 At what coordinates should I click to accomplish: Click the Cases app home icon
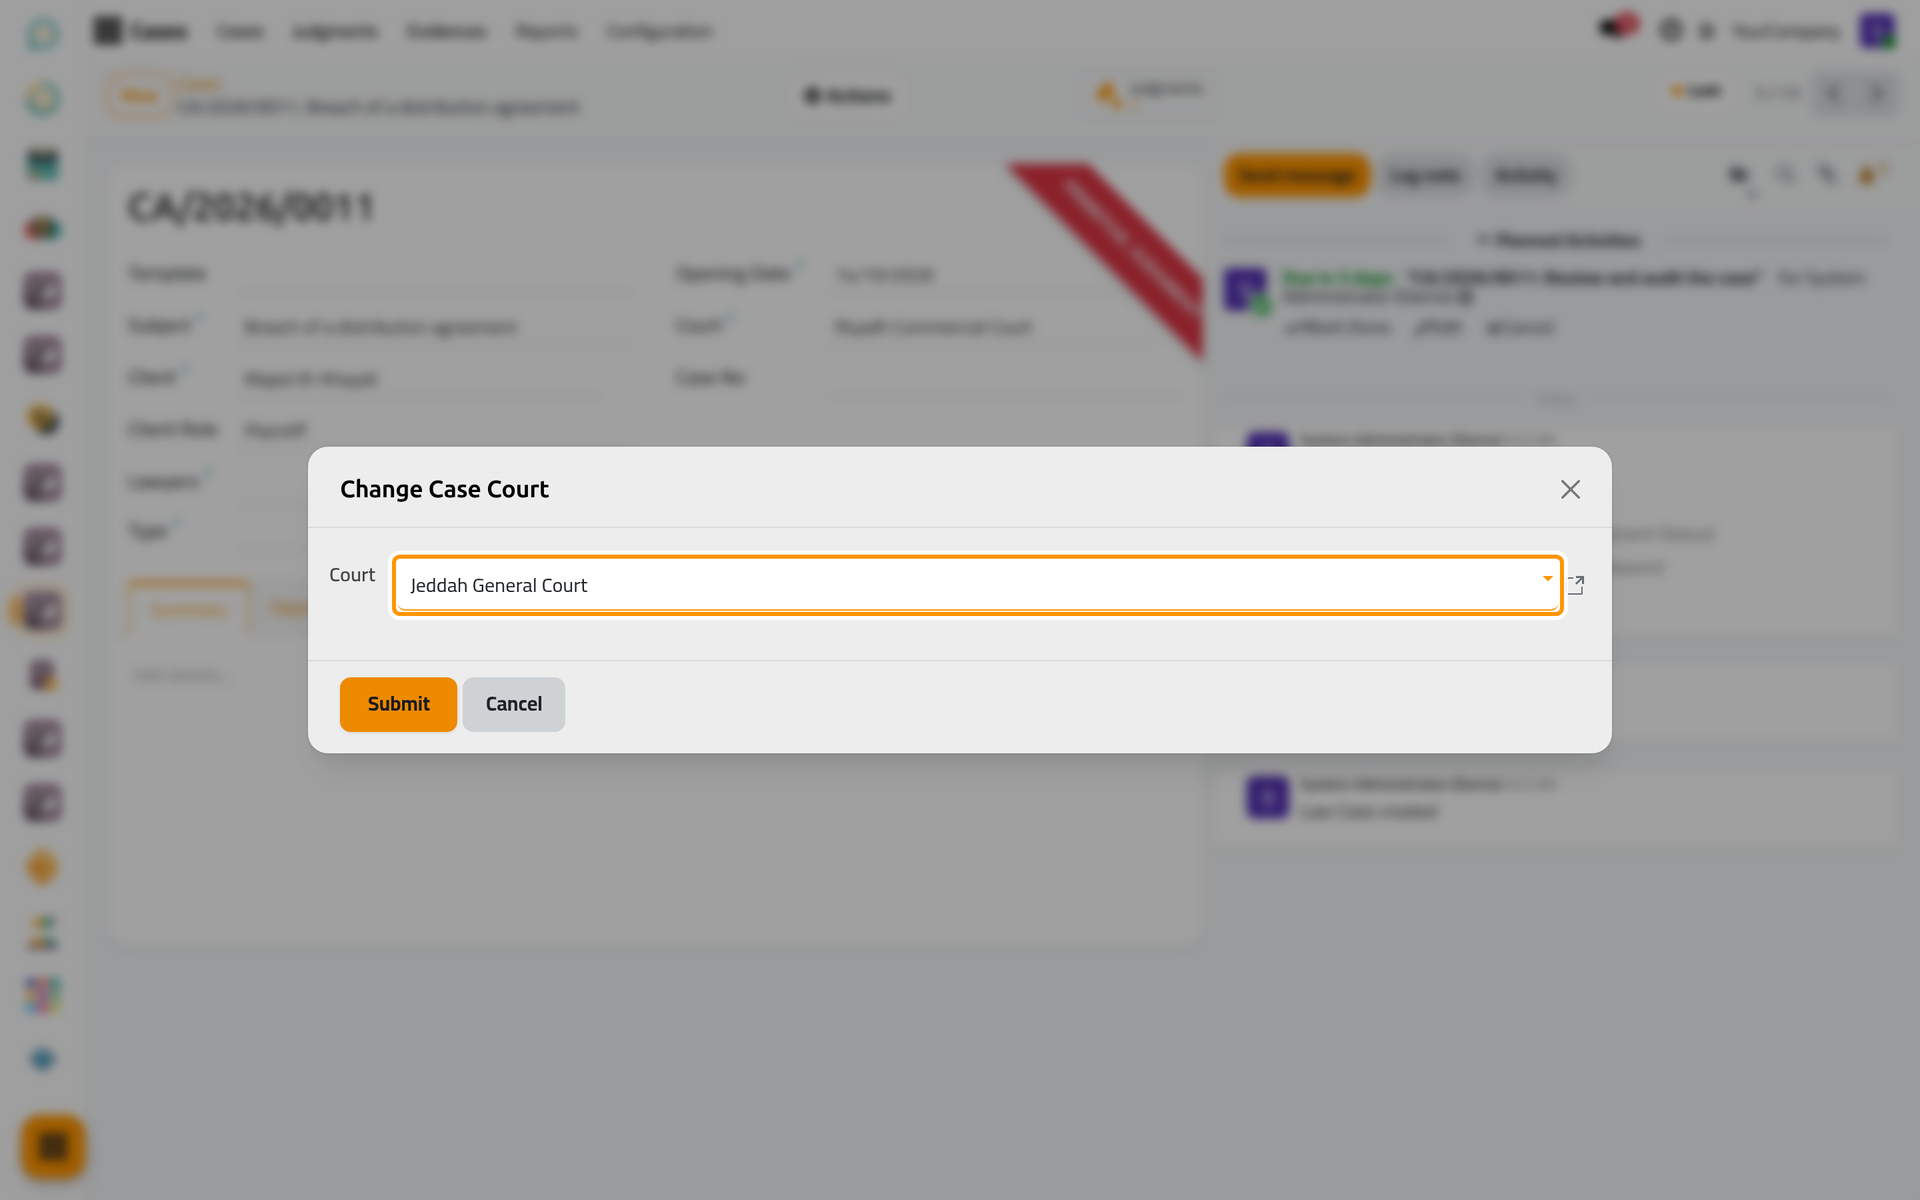[x=107, y=31]
